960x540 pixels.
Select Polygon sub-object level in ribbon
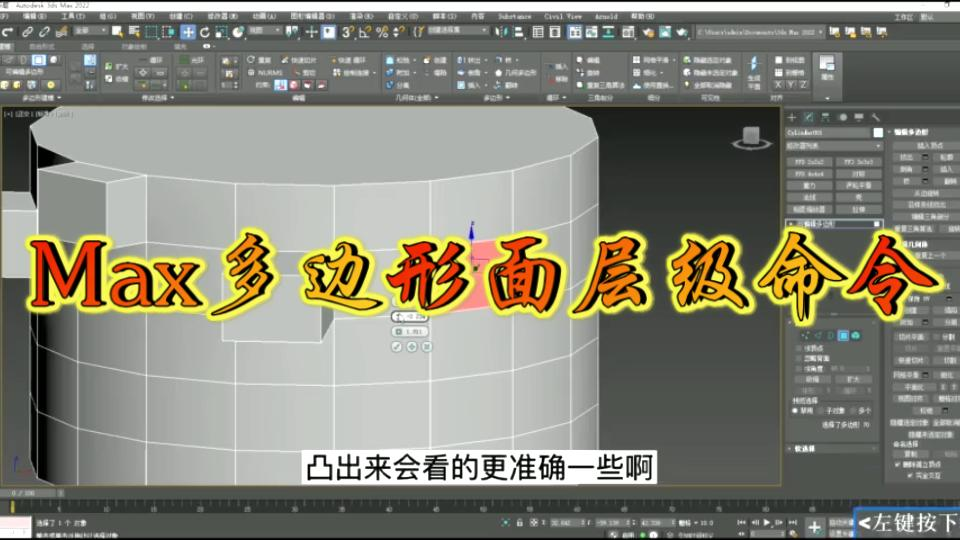tap(39, 60)
